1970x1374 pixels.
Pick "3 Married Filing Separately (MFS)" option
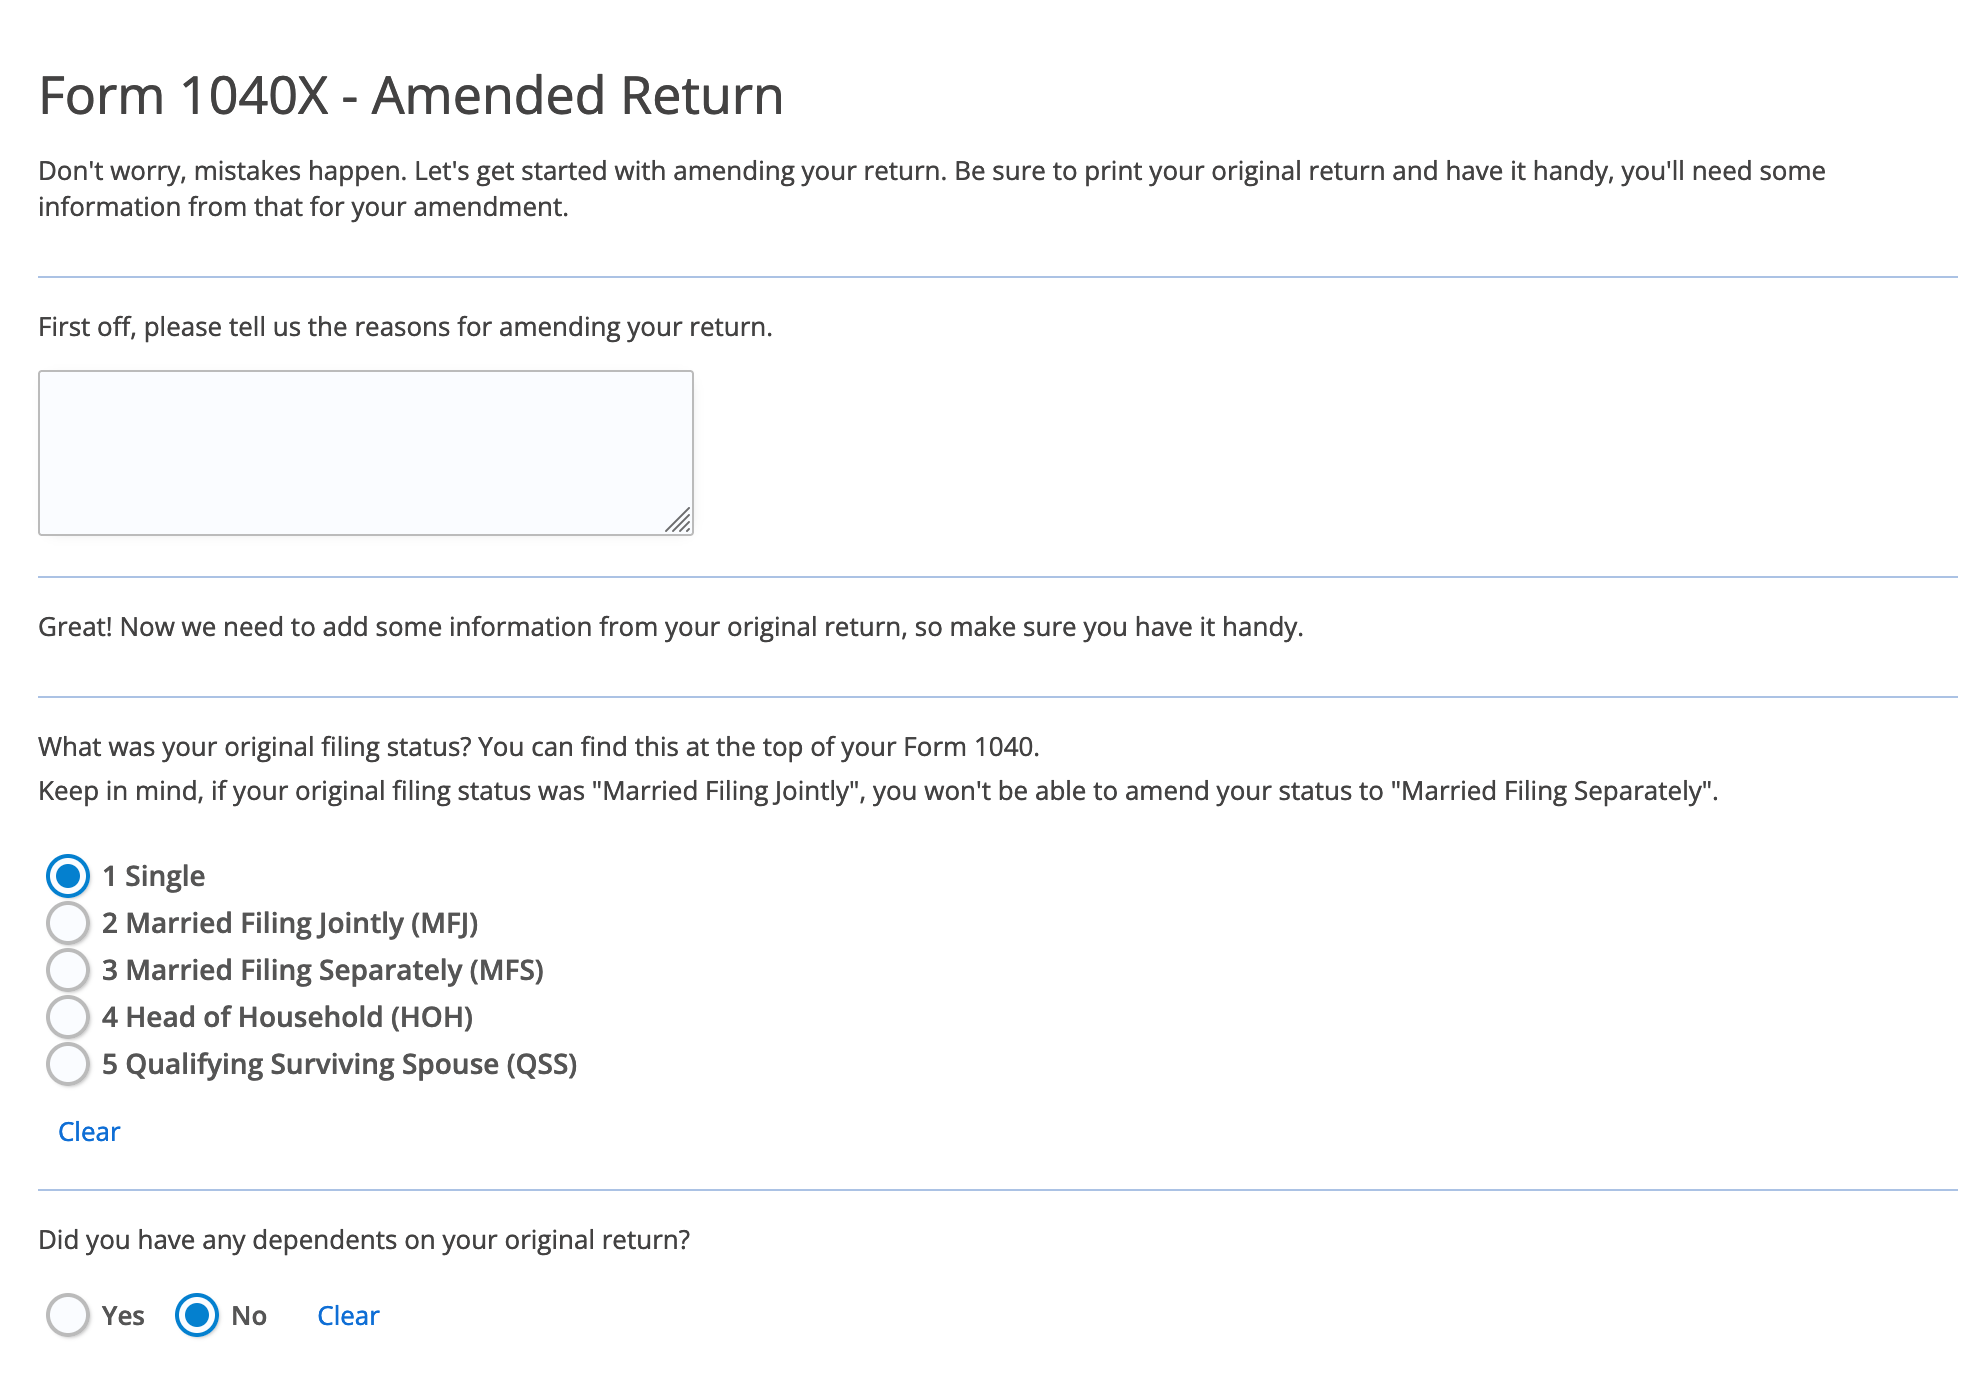[67, 970]
